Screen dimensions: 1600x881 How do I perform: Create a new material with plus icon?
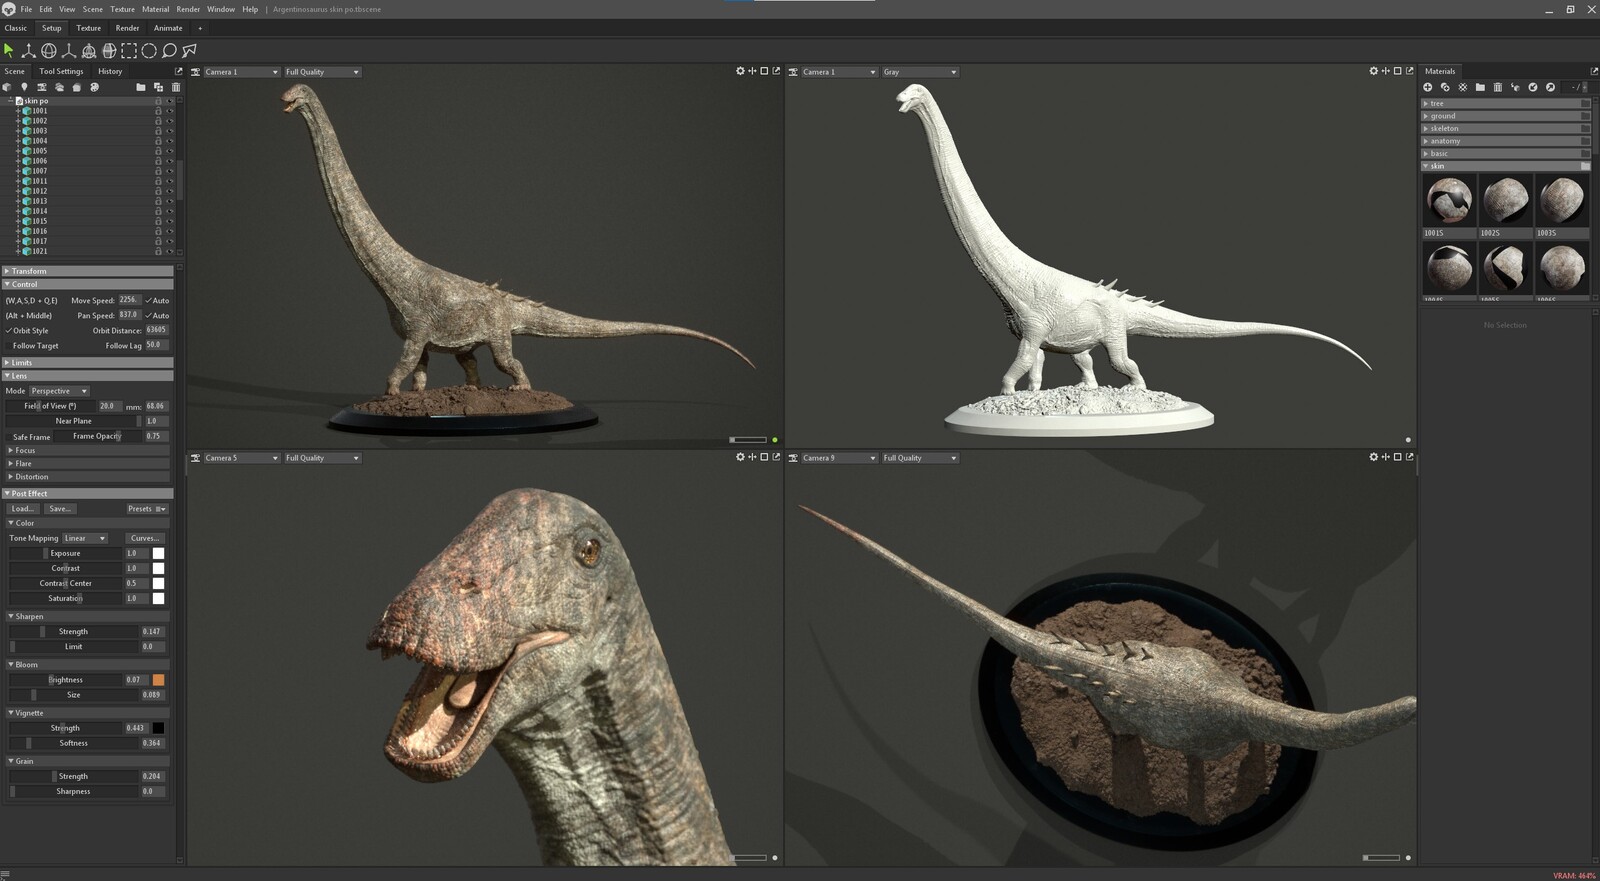tap(1428, 87)
